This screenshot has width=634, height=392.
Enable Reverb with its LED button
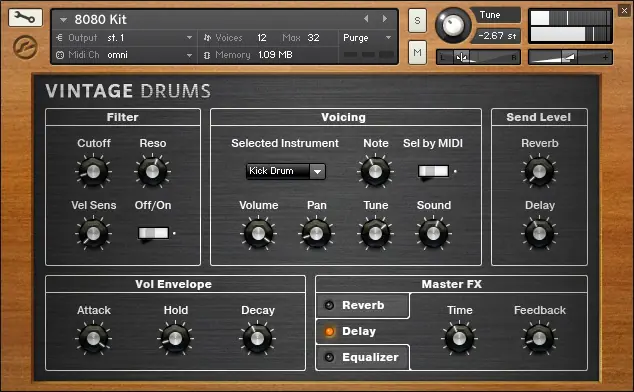pos(330,305)
